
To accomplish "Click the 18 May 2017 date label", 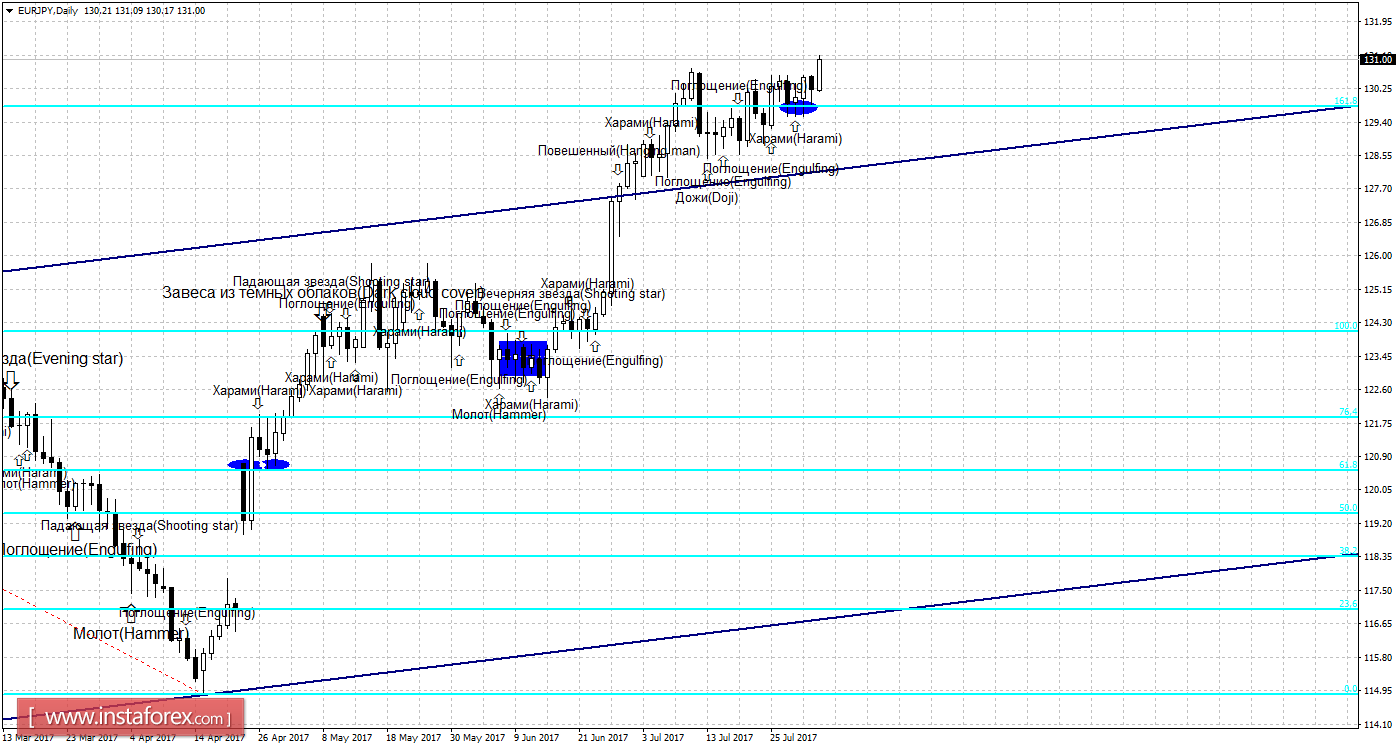I will [x=413, y=738].
